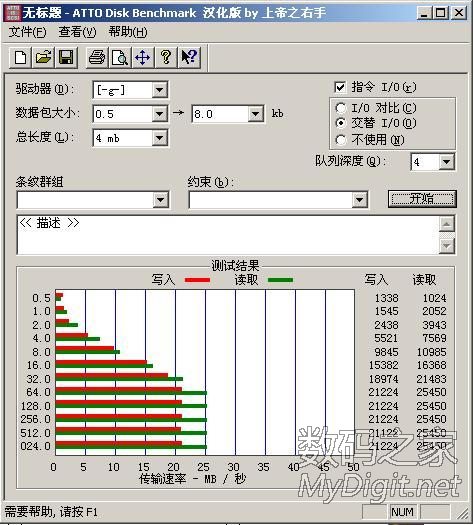
Task: Expand the starting packet size 0.5 dropdown
Action: 160,114
